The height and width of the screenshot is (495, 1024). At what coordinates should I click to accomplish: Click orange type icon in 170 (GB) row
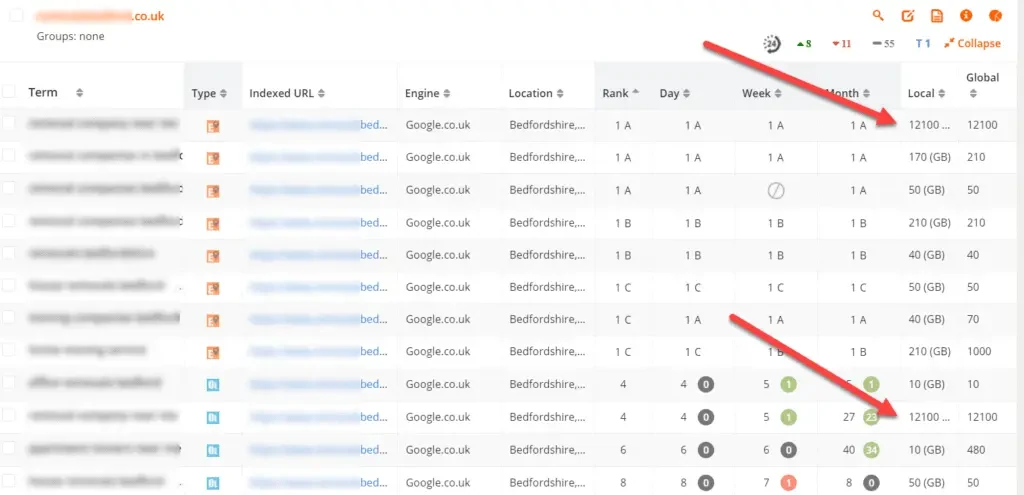click(x=213, y=158)
